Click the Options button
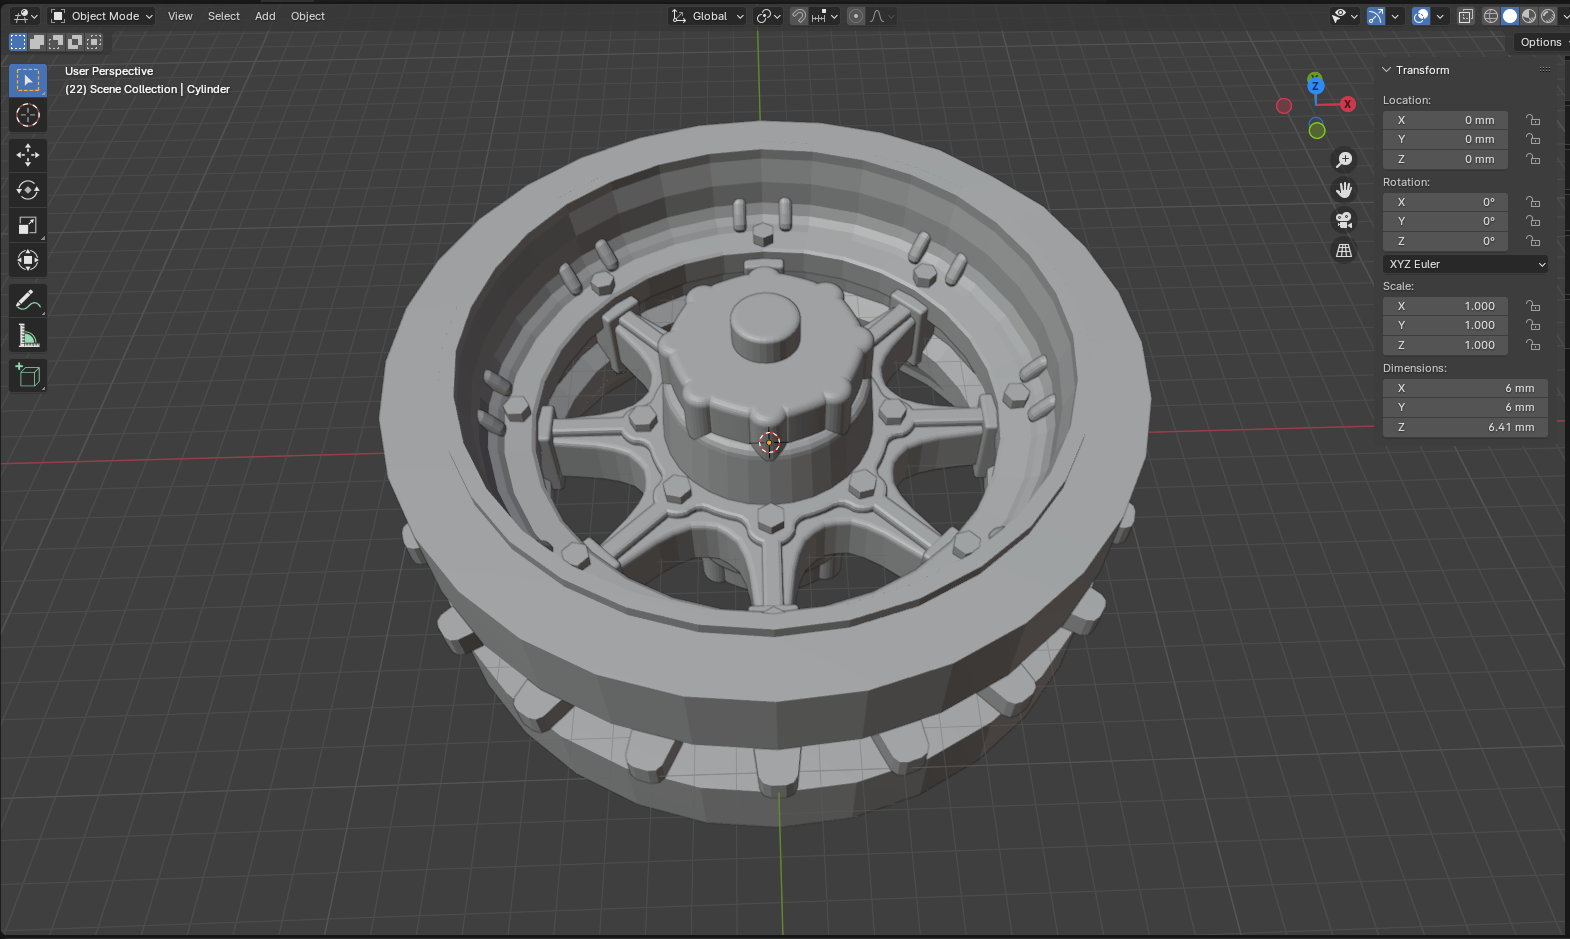Screen dimensions: 1570x939 coord(1540,42)
